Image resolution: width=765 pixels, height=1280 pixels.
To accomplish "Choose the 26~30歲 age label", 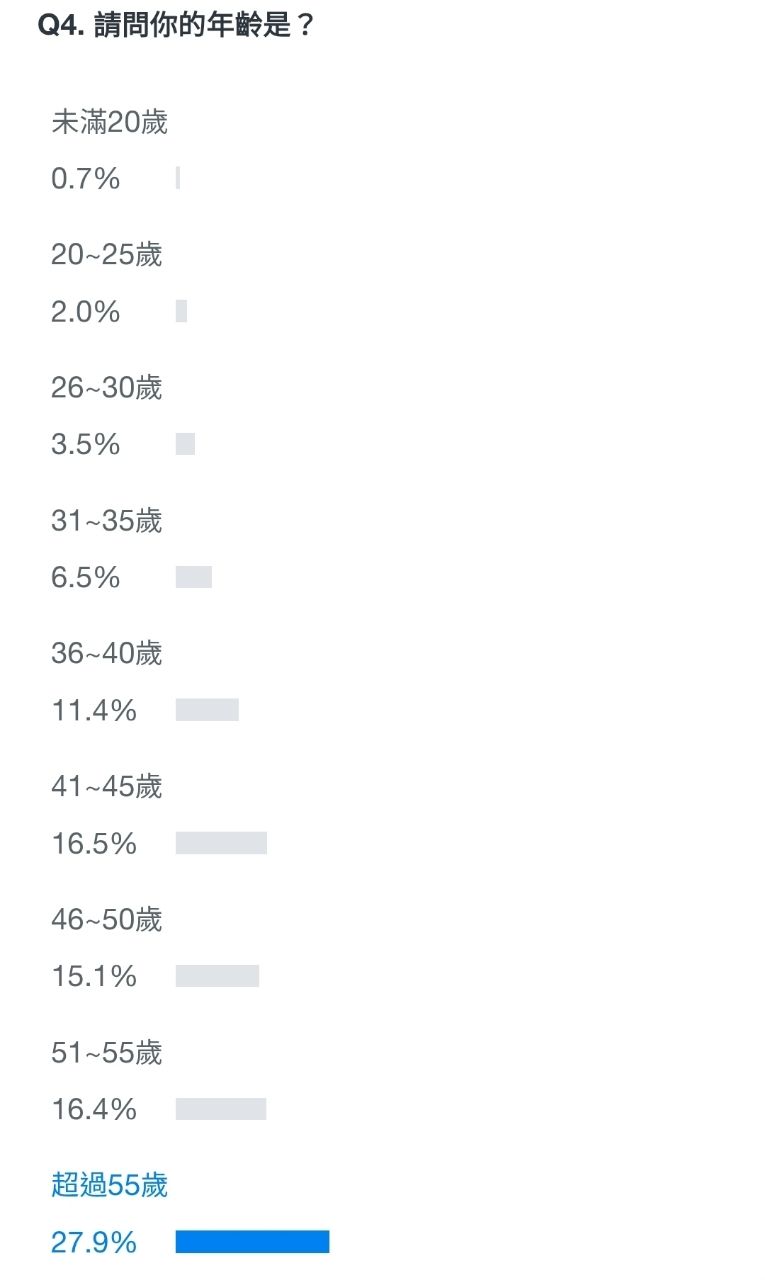I will tap(106, 388).
